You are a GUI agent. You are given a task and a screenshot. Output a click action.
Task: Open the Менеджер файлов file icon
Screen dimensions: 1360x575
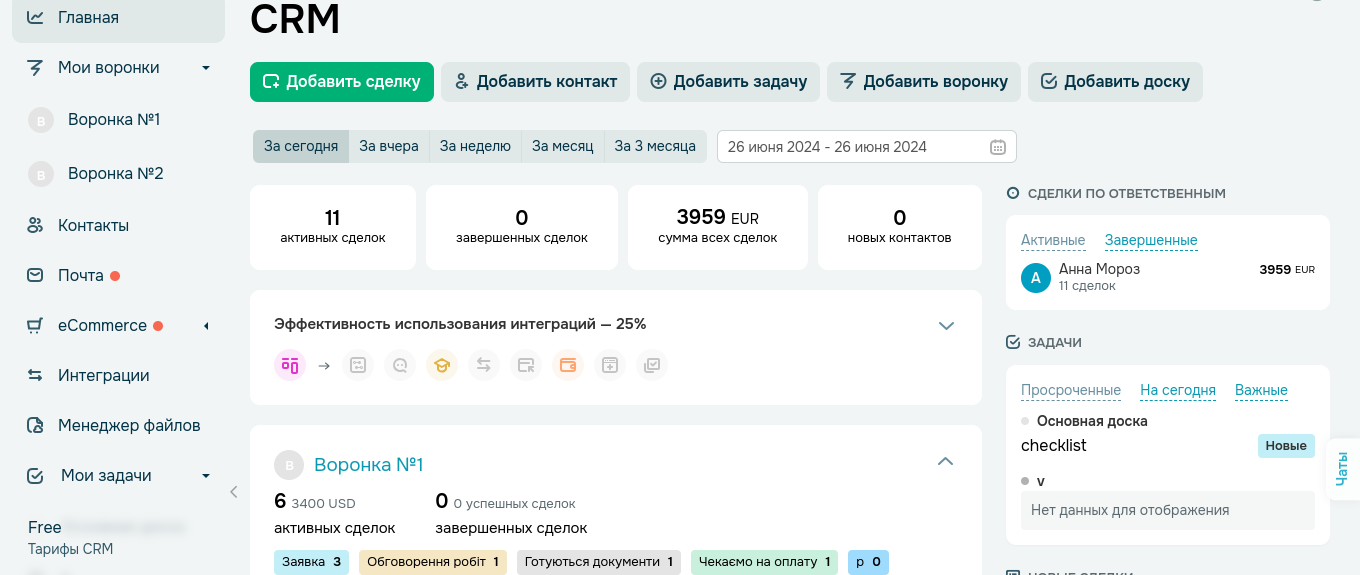[35, 425]
